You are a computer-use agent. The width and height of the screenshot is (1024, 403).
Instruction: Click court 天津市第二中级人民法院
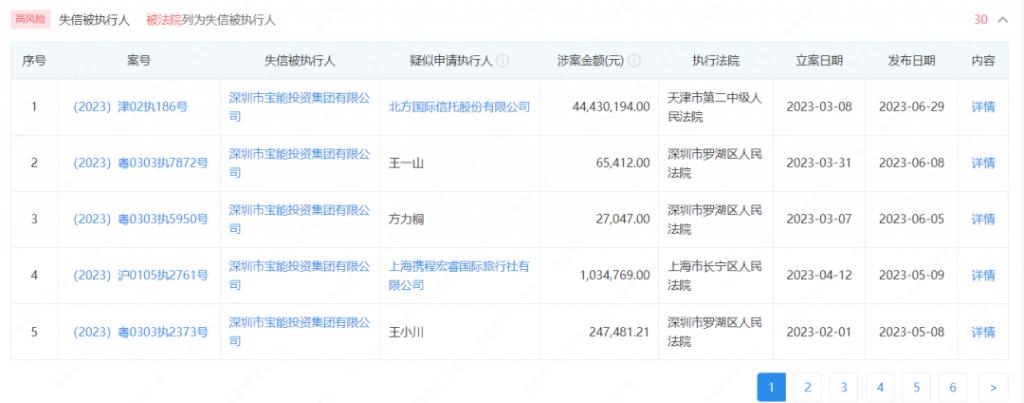(714, 107)
